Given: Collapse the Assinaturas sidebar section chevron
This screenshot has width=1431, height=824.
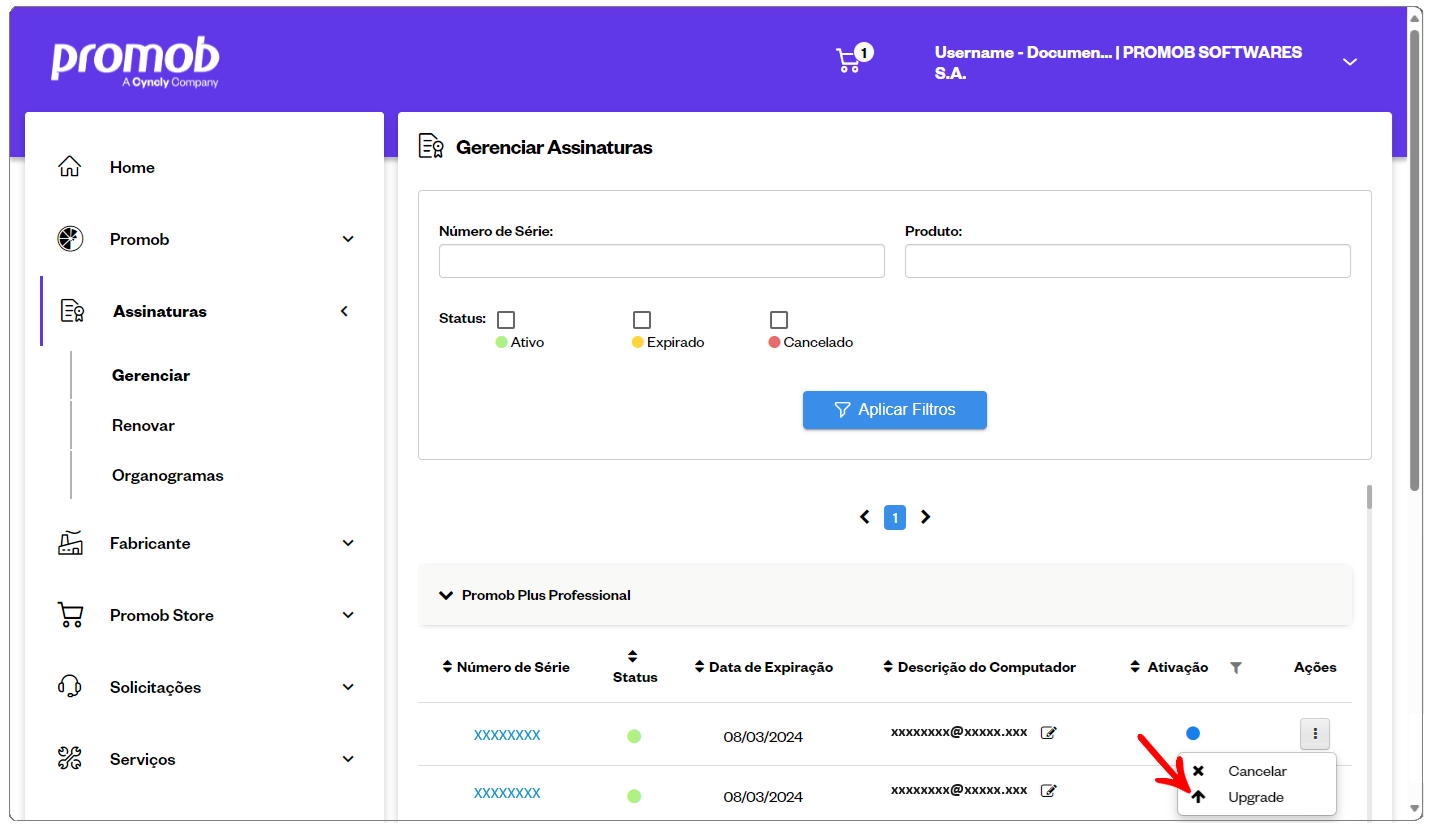Looking at the screenshot, I should point(344,311).
